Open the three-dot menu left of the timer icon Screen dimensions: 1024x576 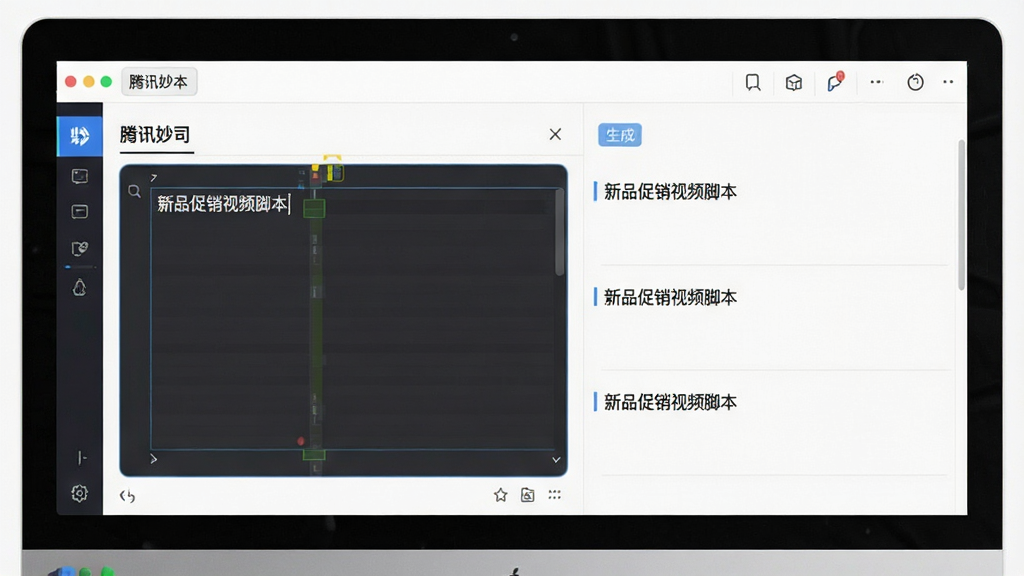coord(876,82)
